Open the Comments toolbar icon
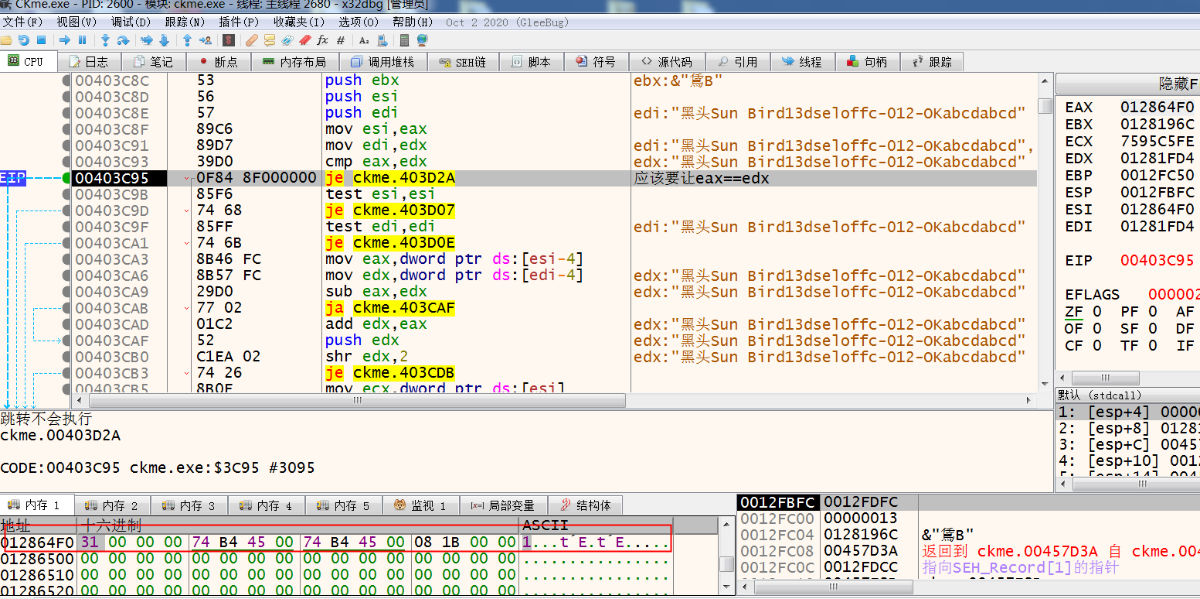This screenshot has width=1200, height=599. (269, 40)
